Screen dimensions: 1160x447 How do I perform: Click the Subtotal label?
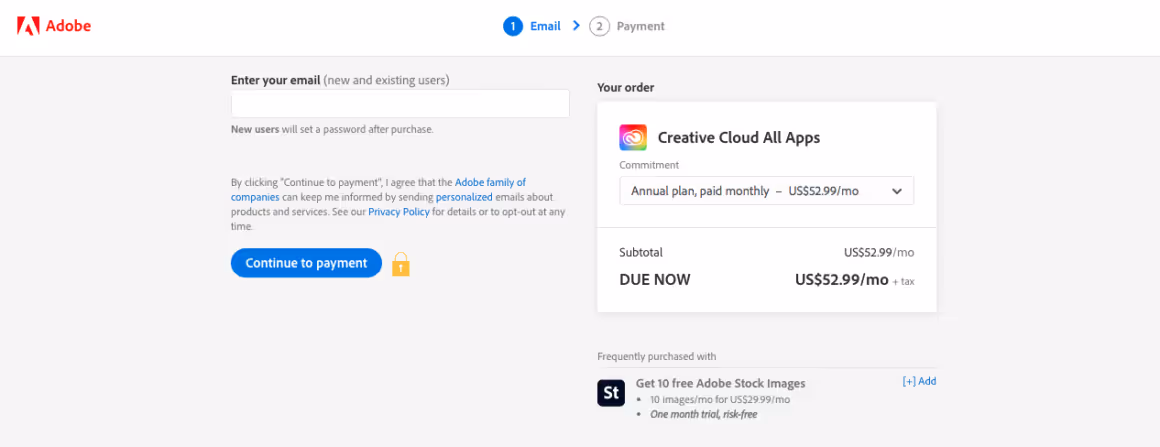[x=641, y=252]
